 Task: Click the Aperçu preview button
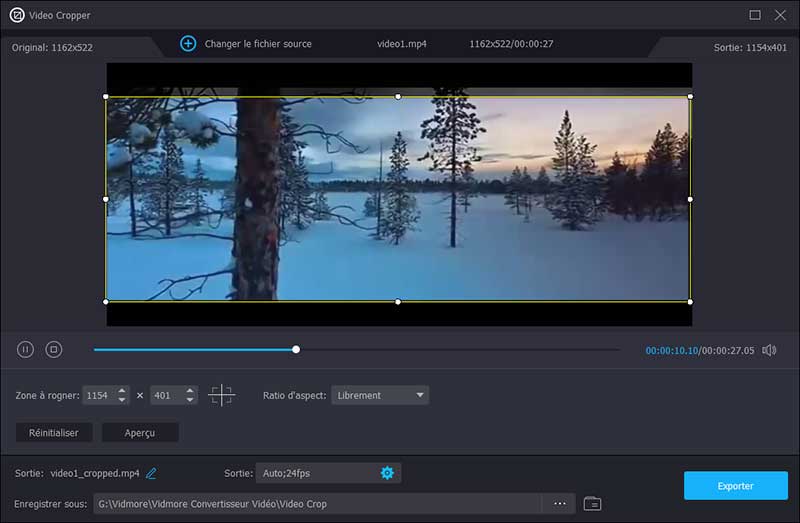pyautogui.click(x=140, y=432)
